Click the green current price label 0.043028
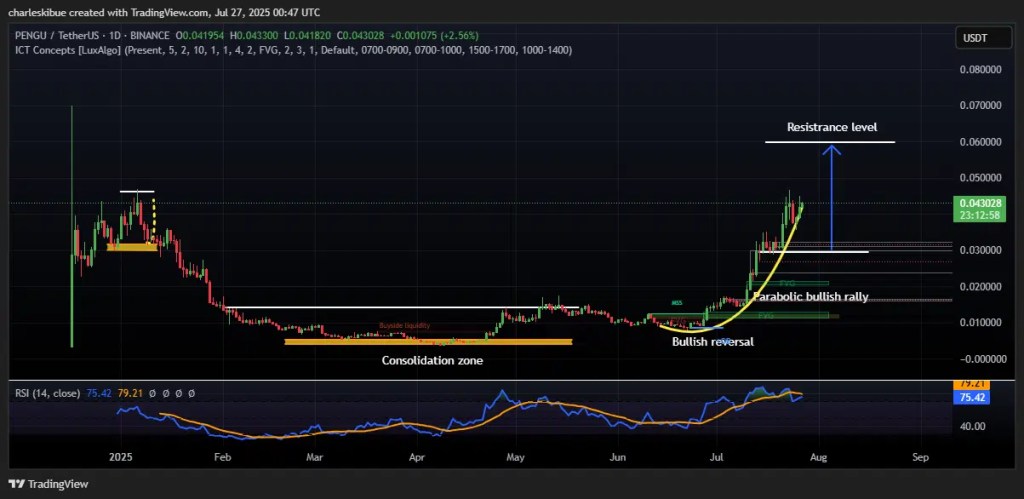The image size is (1024, 499). point(980,203)
